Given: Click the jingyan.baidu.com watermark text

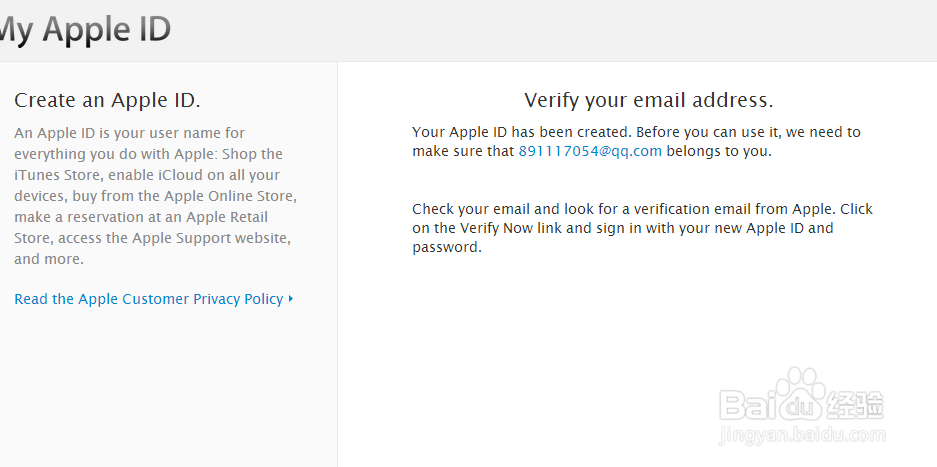Looking at the screenshot, I should coord(801,436).
